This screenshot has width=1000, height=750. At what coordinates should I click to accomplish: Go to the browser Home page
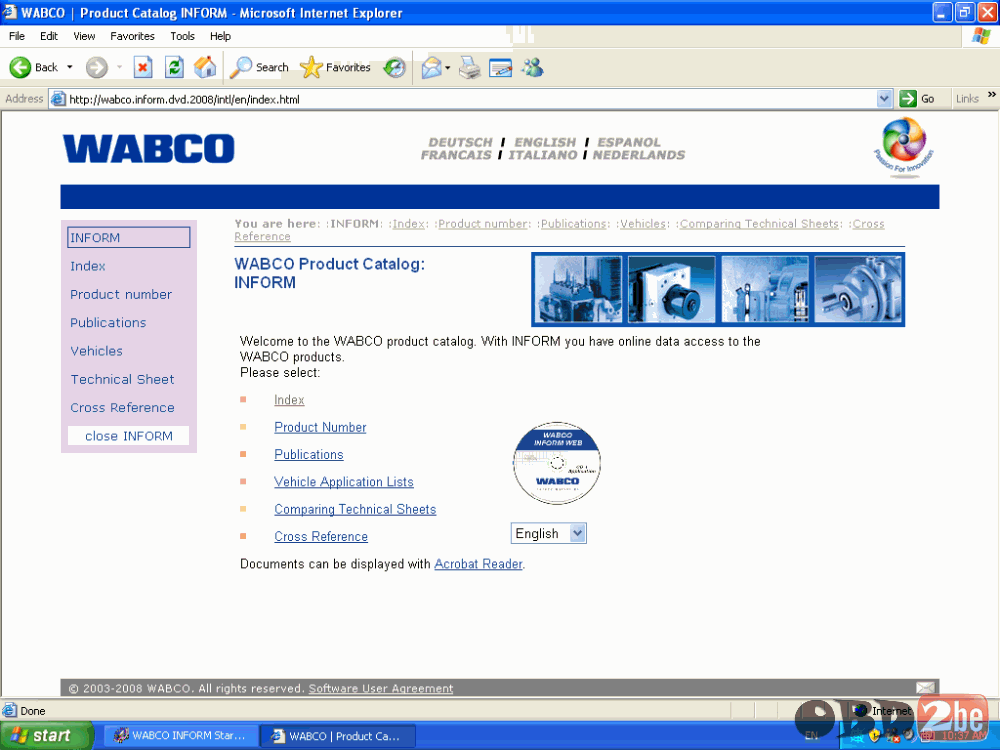(x=205, y=67)
